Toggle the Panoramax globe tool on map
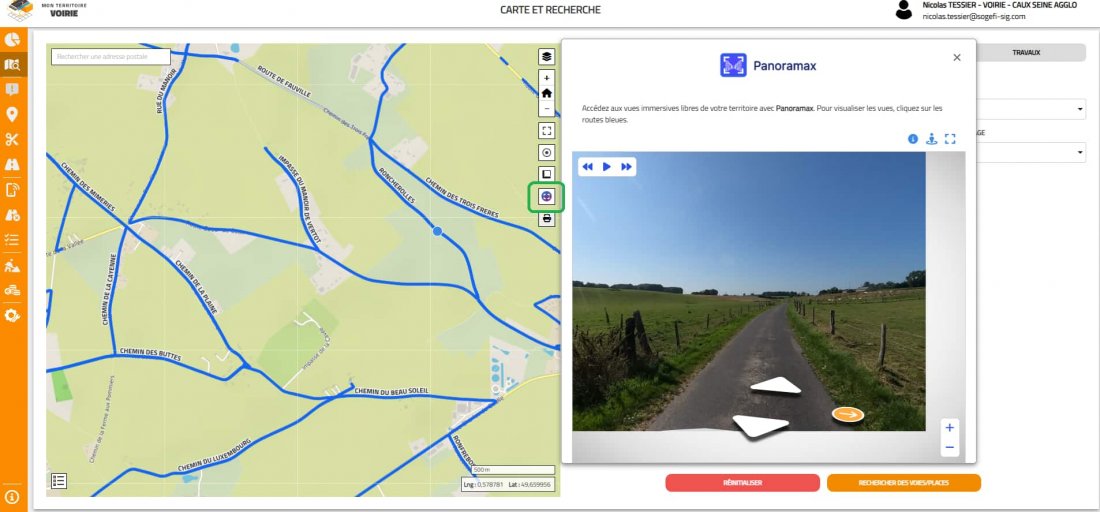This screenshot has height=512, width=1100. click(546, 196)
